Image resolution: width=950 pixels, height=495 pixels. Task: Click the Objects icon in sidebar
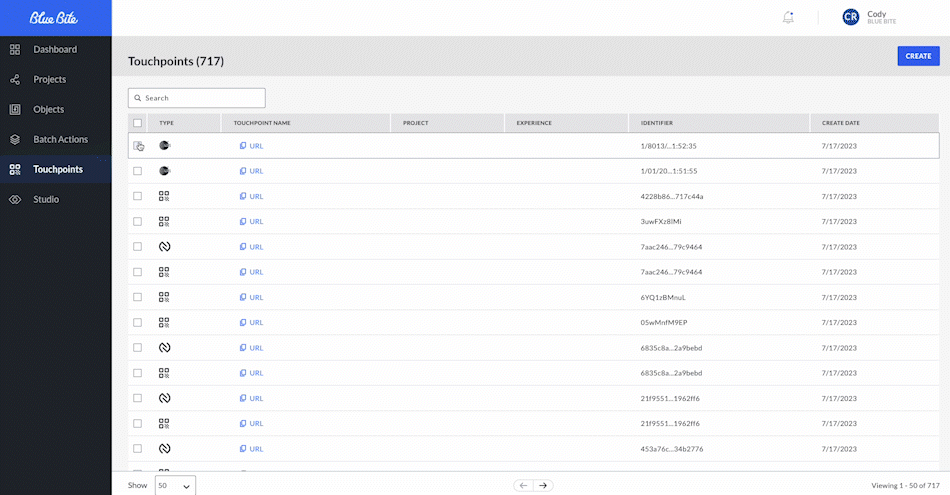pyautogui.click(x=15, y=110)
